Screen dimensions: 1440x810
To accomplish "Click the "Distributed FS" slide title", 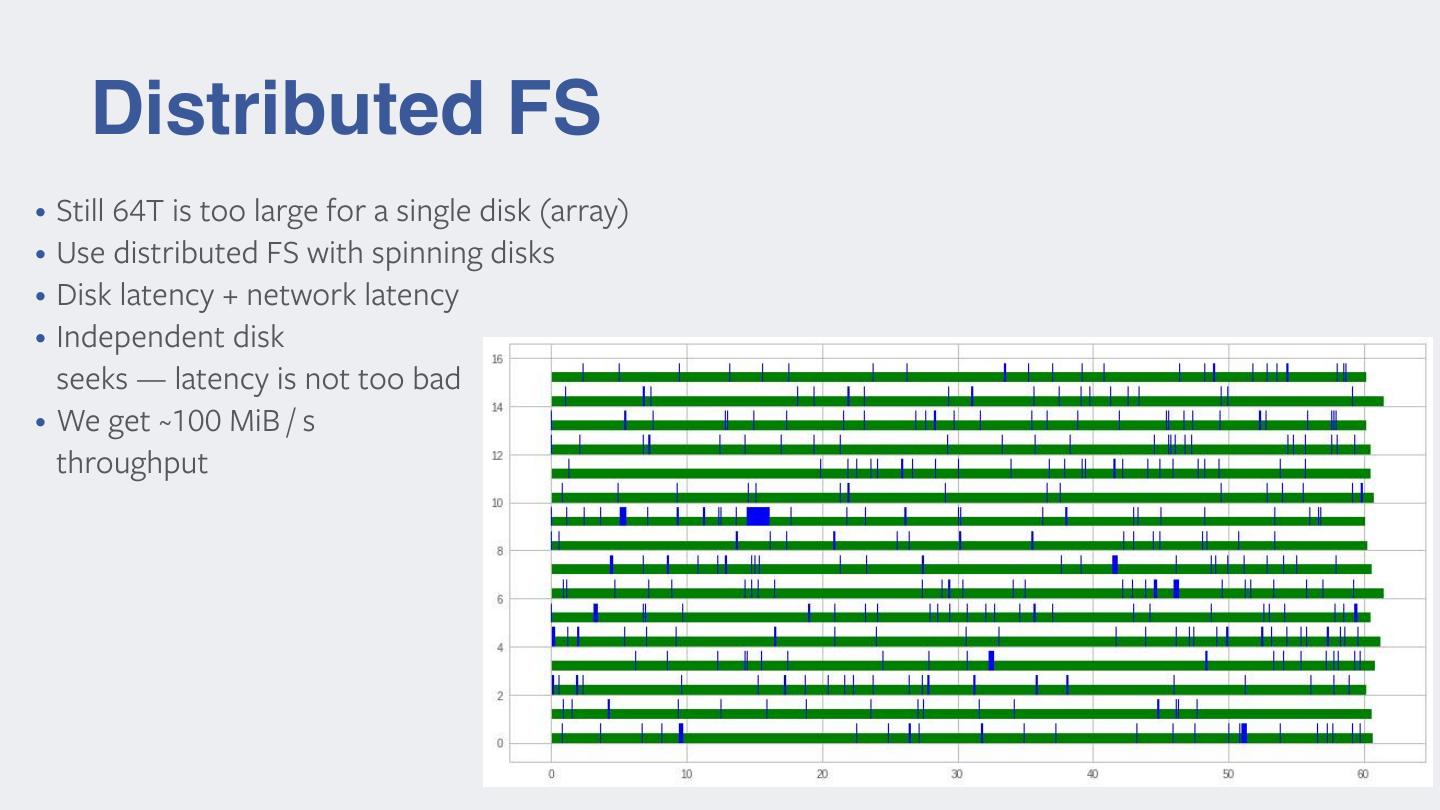I will click(x=346, y=108).
